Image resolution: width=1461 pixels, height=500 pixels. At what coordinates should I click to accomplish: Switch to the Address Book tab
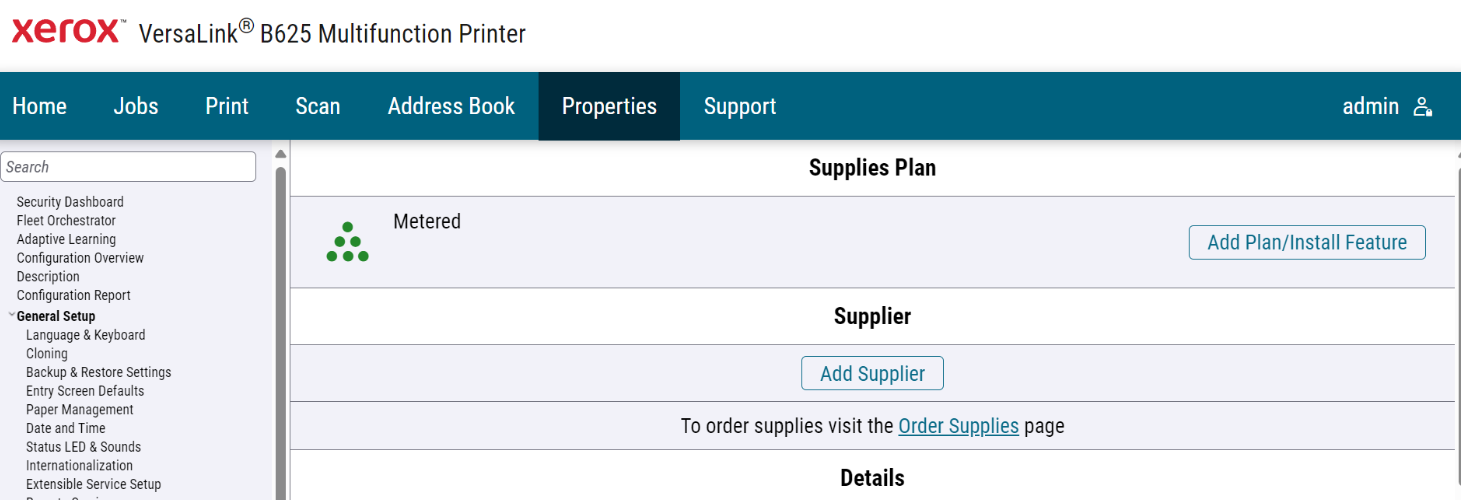451,106
